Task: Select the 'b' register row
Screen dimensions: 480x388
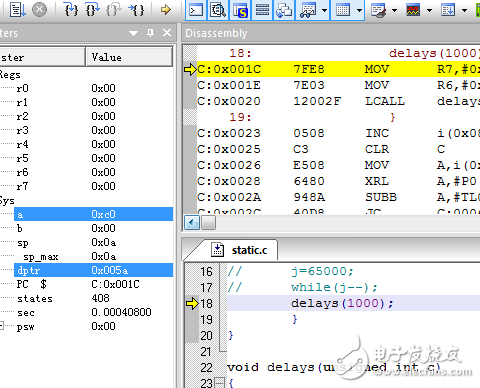Action: (x=87, y=228)
